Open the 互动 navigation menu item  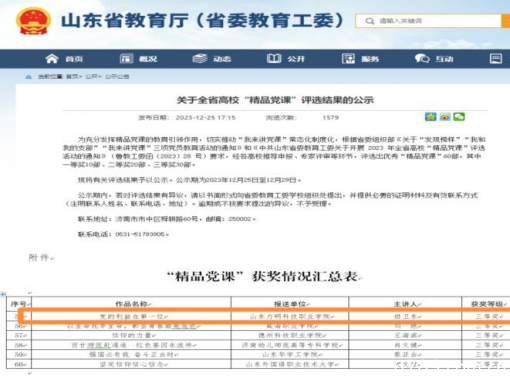pos(444,59)
